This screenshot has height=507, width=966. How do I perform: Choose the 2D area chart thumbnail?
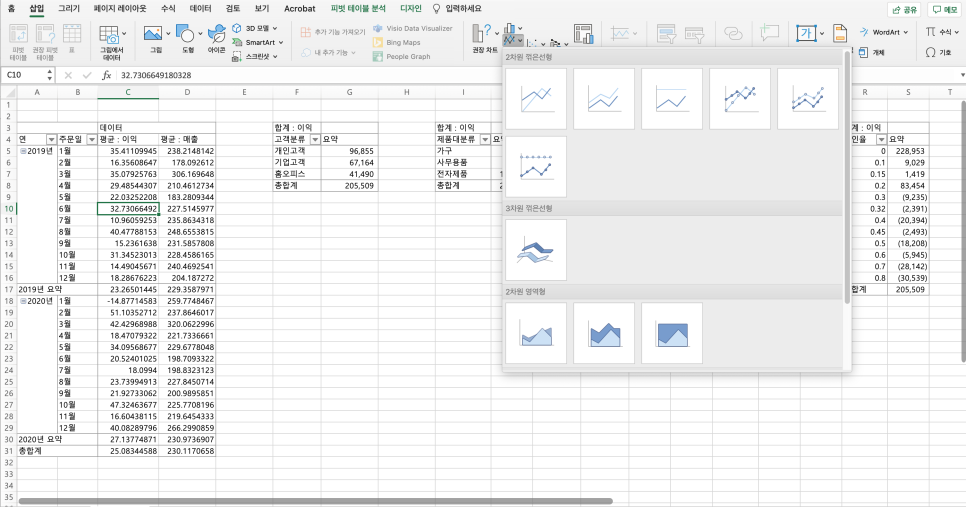tap(535, 333)
